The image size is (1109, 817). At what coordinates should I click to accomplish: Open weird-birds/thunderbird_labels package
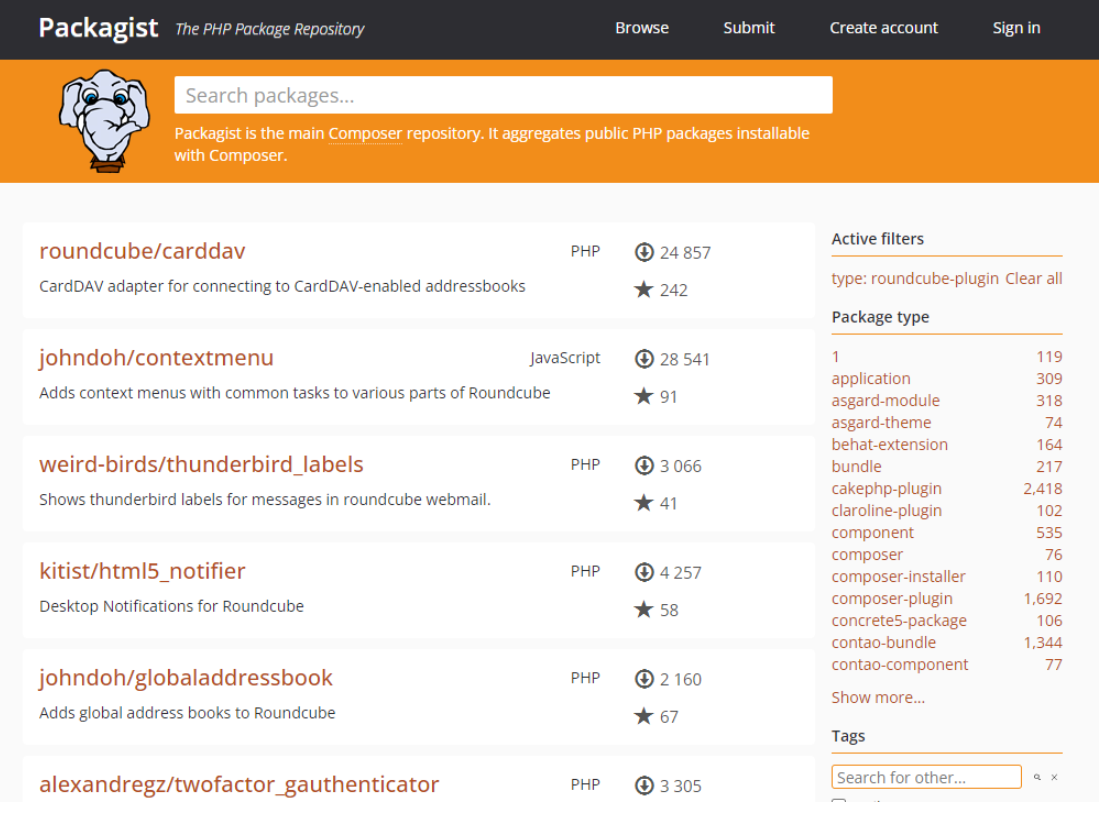201,465
